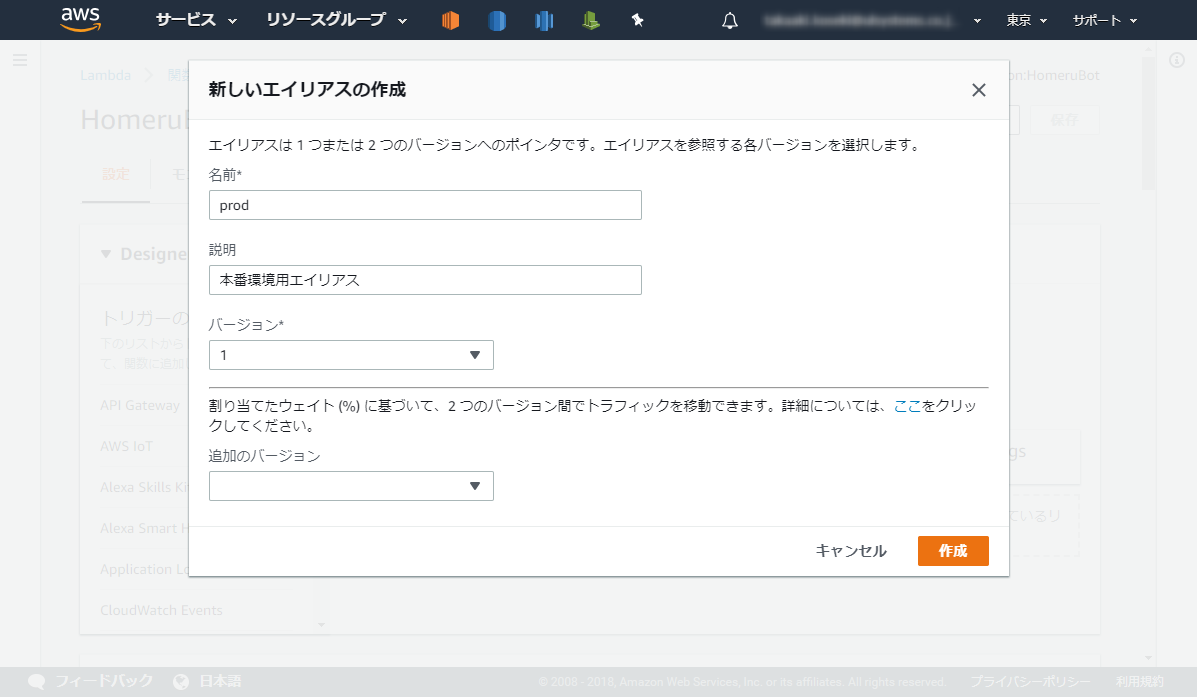Open the 追加のバージョン dropdown
The image size is (1197, 697).
pos(351,486)
